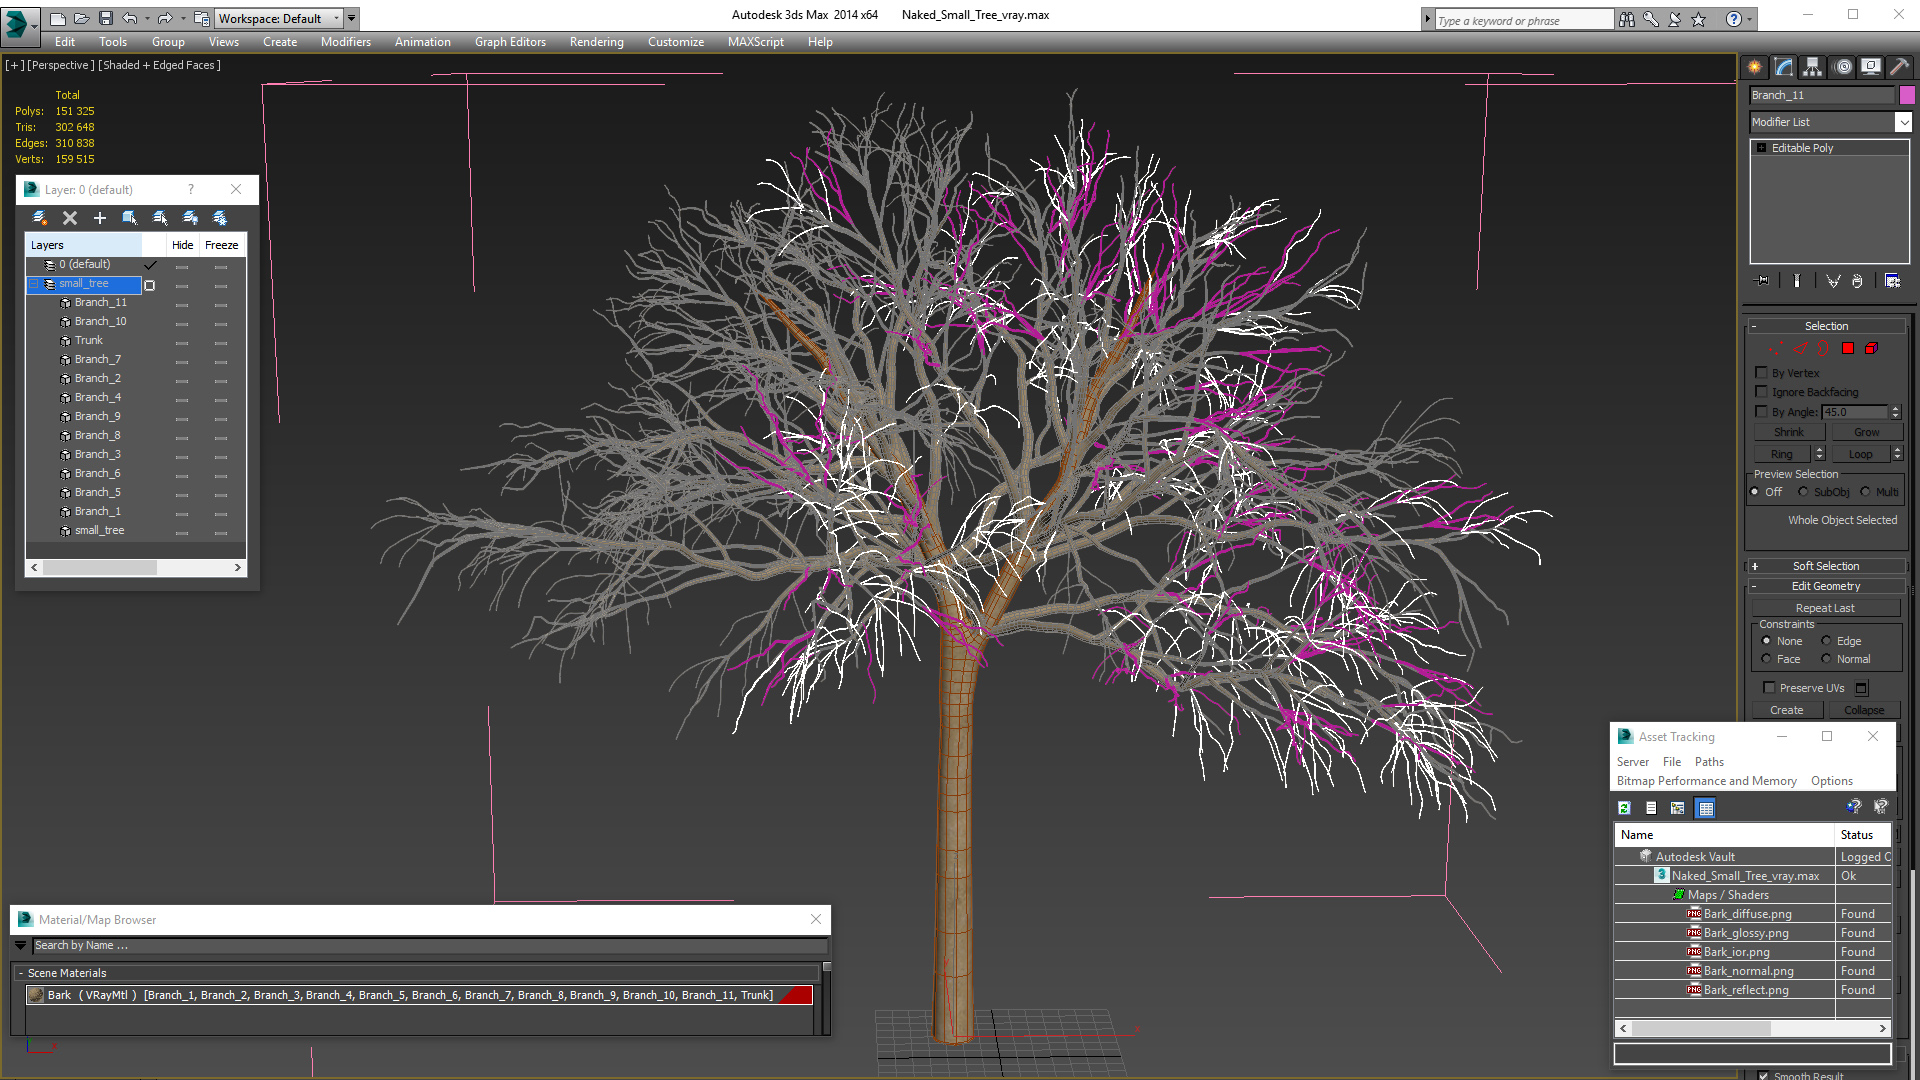Open the Hierarchy command panel tab
This screenshot has height=1080, width=1920.
pyautogui.click(x=1813, y=67)
